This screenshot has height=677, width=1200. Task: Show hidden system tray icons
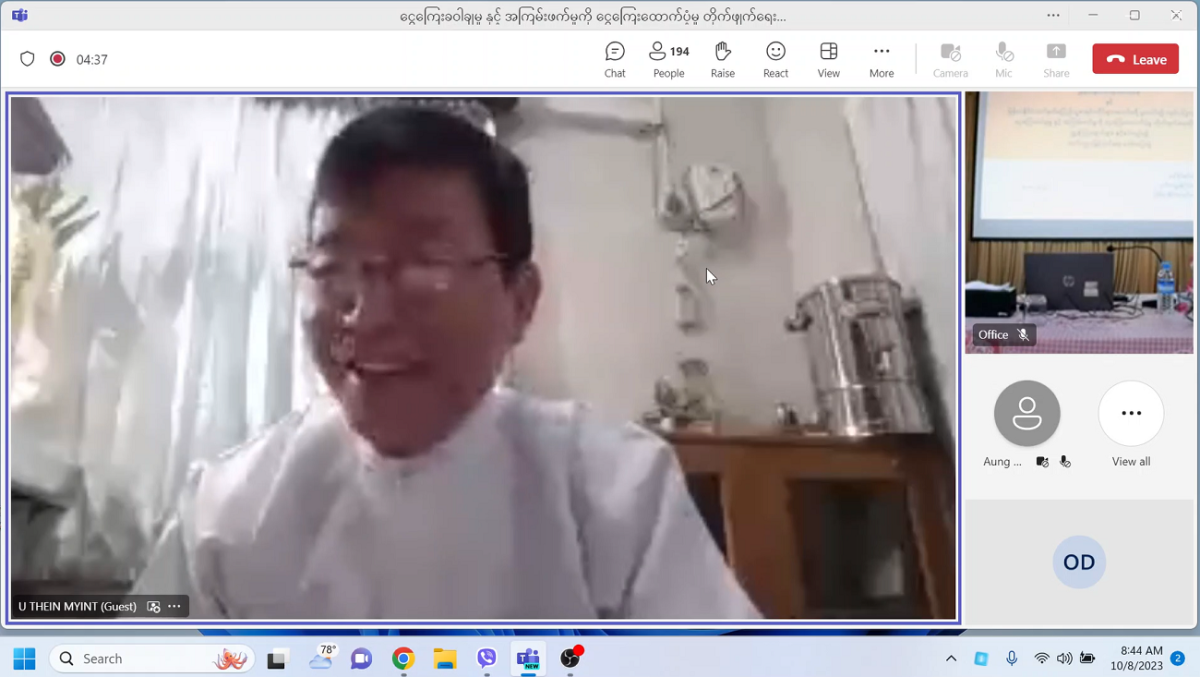[951, 658]
